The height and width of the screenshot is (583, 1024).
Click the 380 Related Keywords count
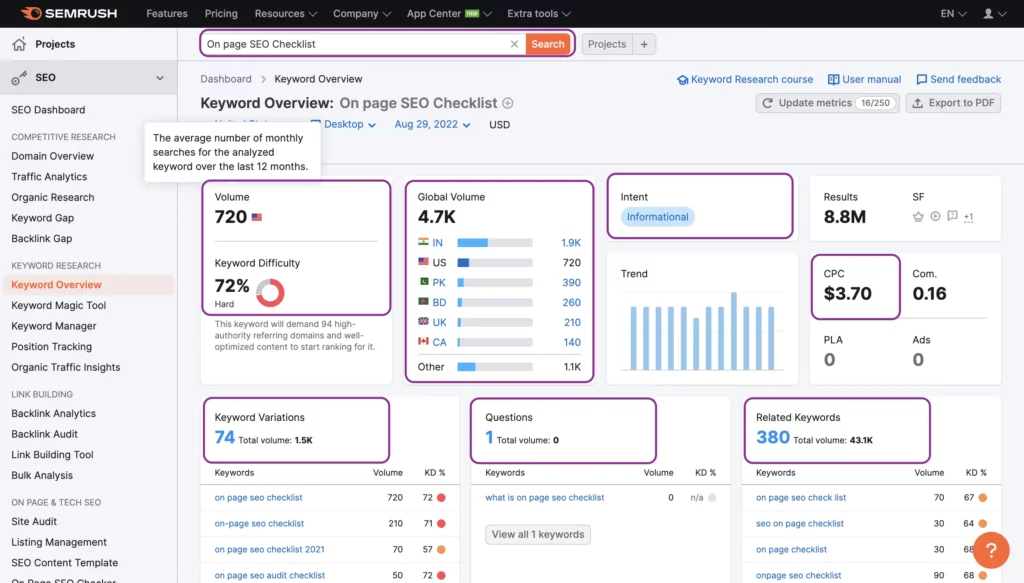tap(773, 437)
